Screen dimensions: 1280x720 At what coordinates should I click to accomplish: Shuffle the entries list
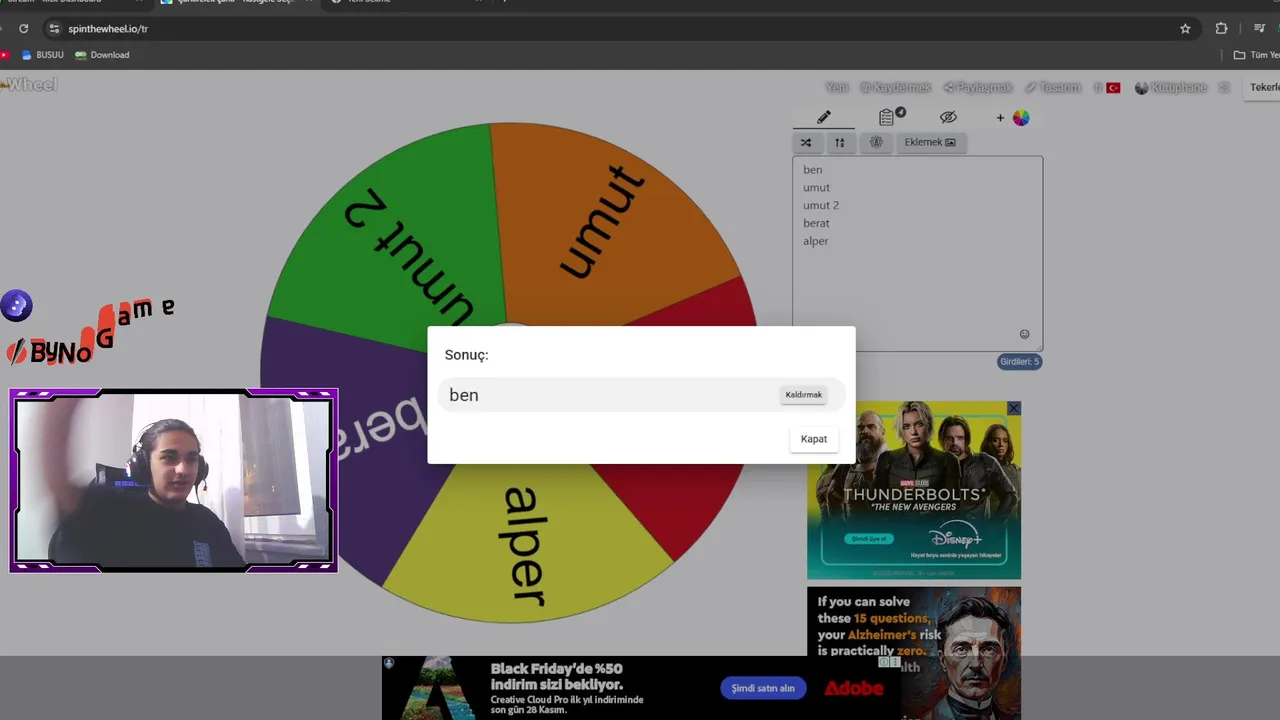point(806,142)
